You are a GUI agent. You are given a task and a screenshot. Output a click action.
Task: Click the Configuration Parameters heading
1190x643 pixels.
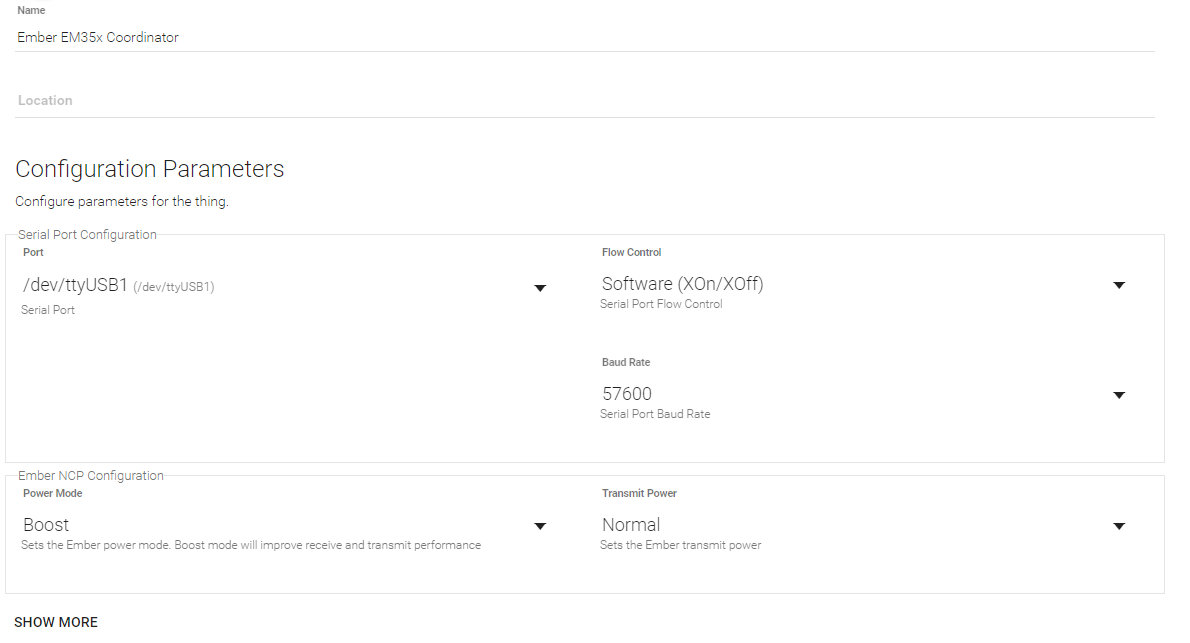pos(150,169)
